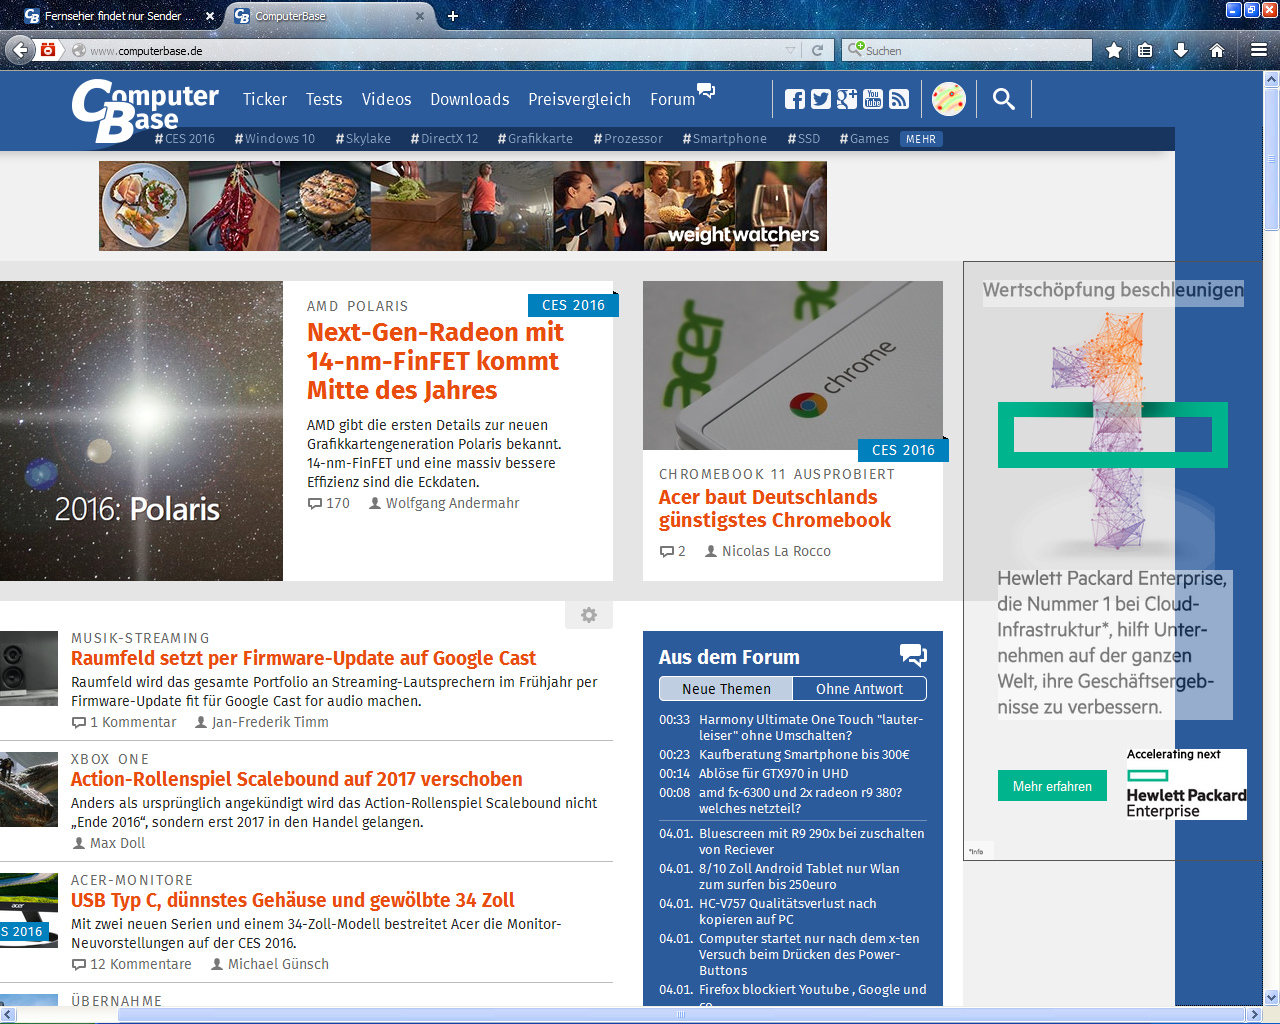Select the #Smartphone topic tag
This screenshot has width=1280, height=1024.
pos(725,139)
